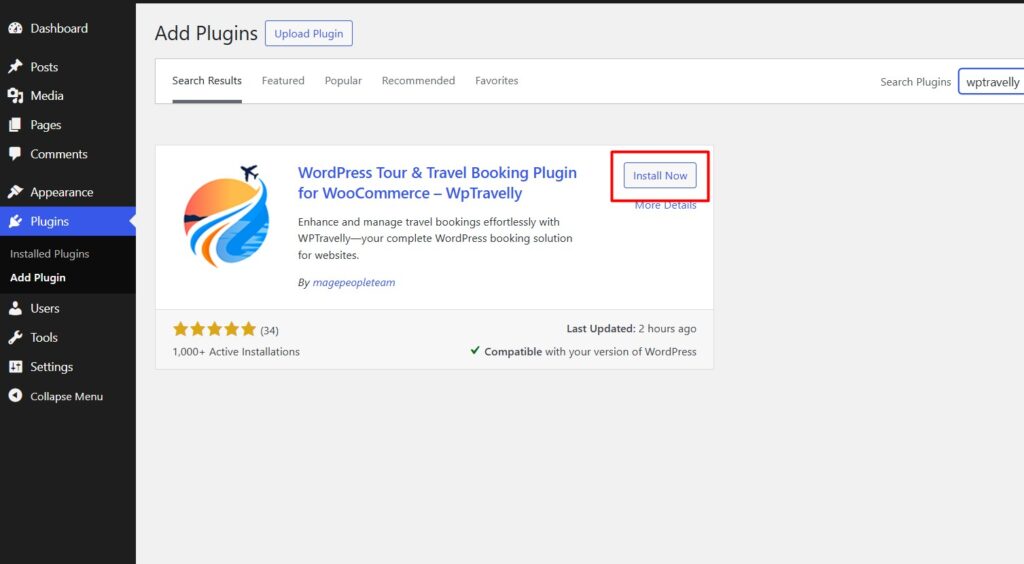Switch to the Favorites tab
This screenshot has width=1024, height=564.
pos(497,81)
